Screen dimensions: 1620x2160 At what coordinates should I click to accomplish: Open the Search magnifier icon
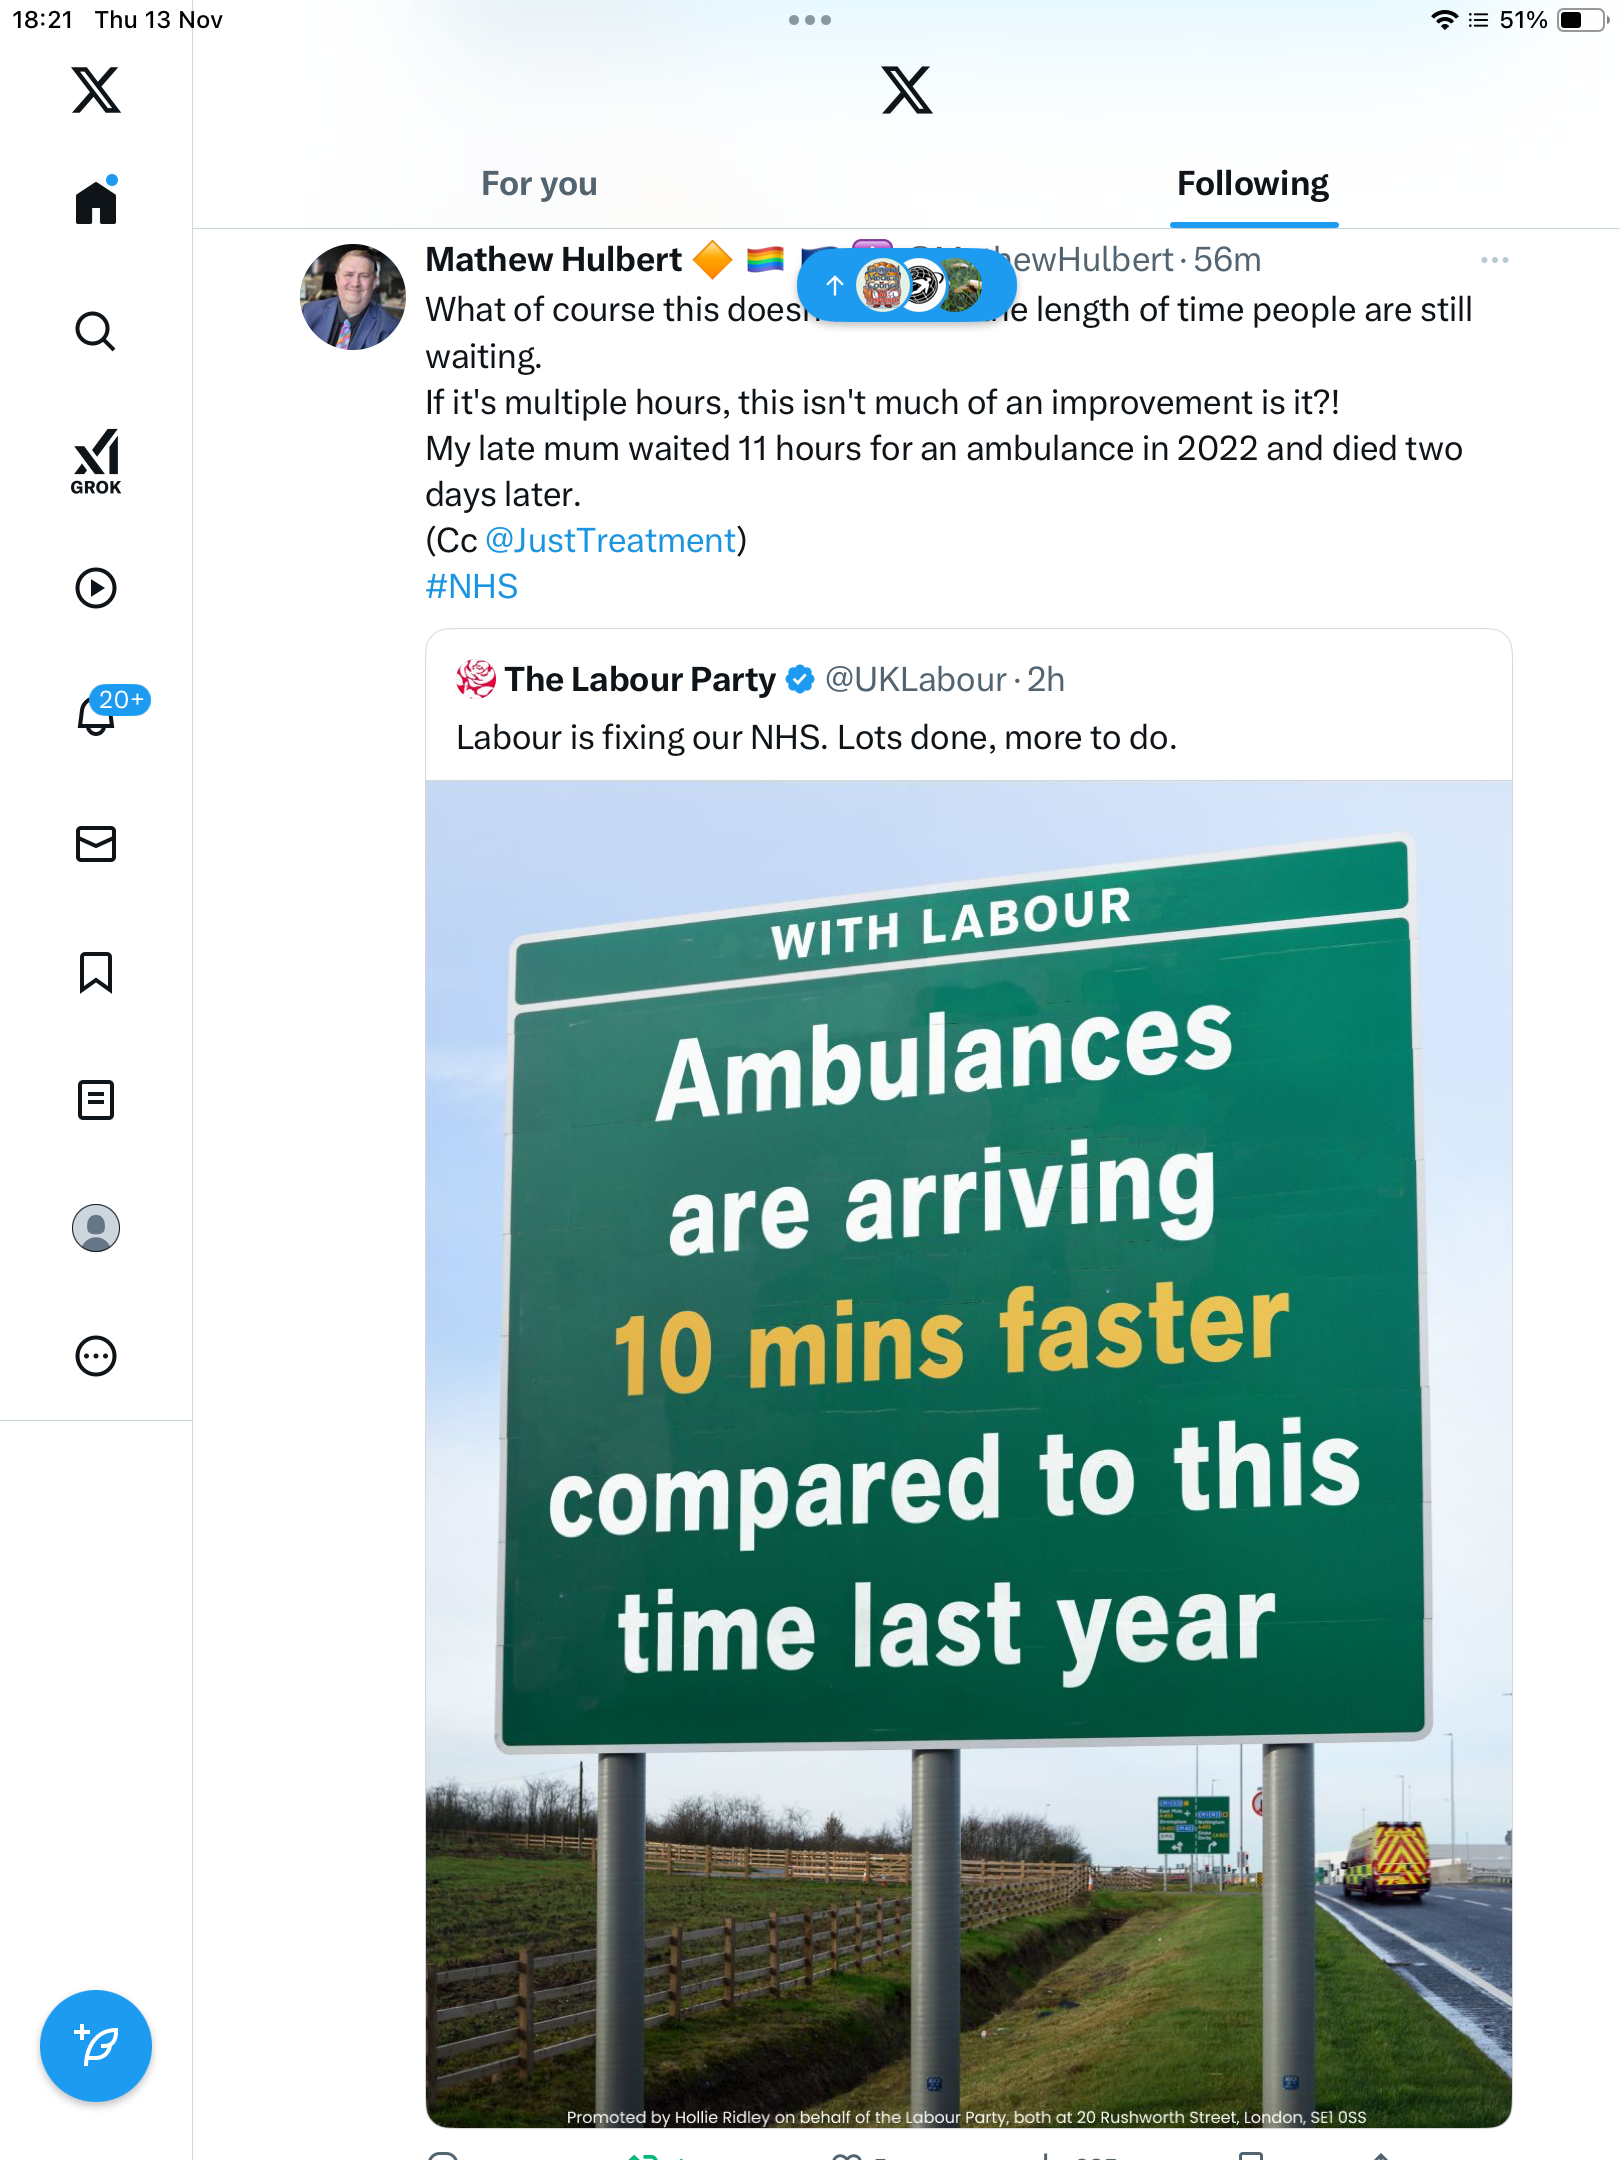(x=96, y=331)
